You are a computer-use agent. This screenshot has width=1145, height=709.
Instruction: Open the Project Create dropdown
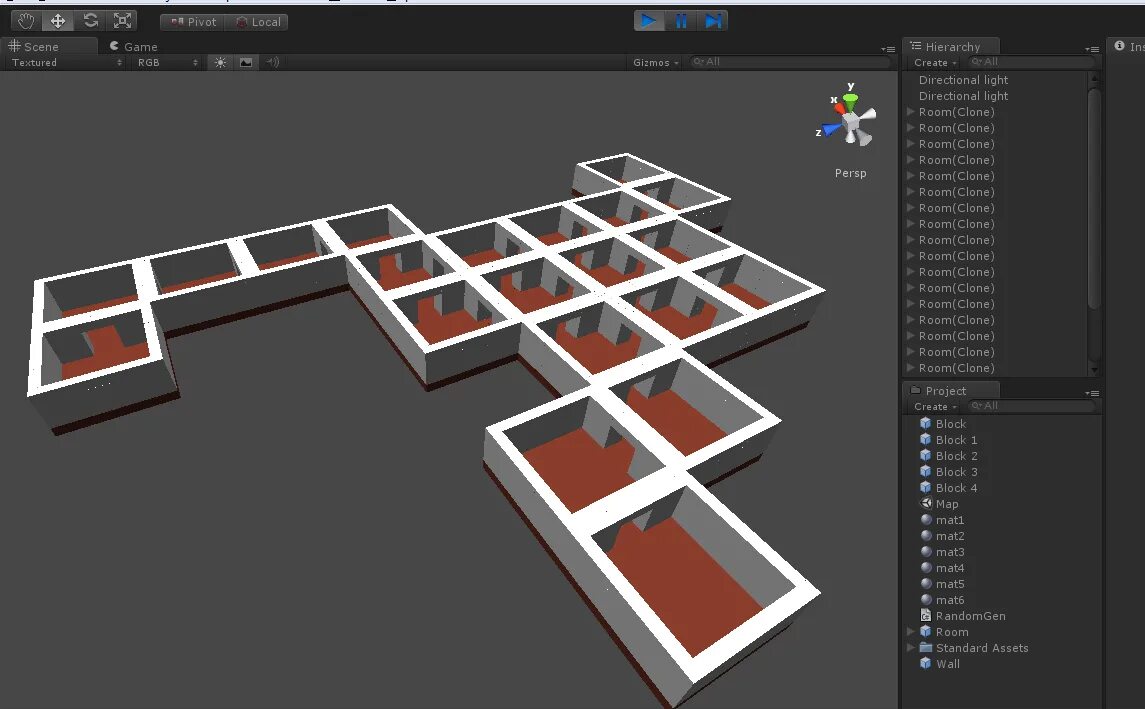(935, 407)
